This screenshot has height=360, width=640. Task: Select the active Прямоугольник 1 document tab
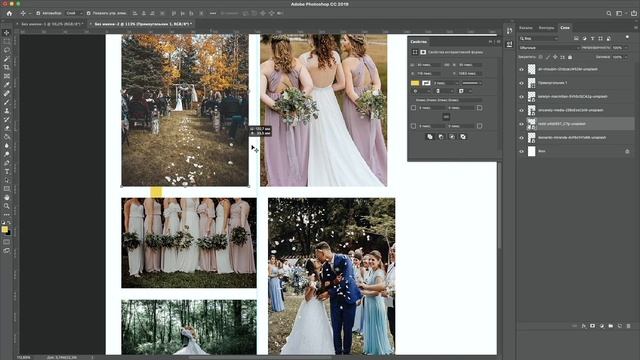tap(142, 24)
